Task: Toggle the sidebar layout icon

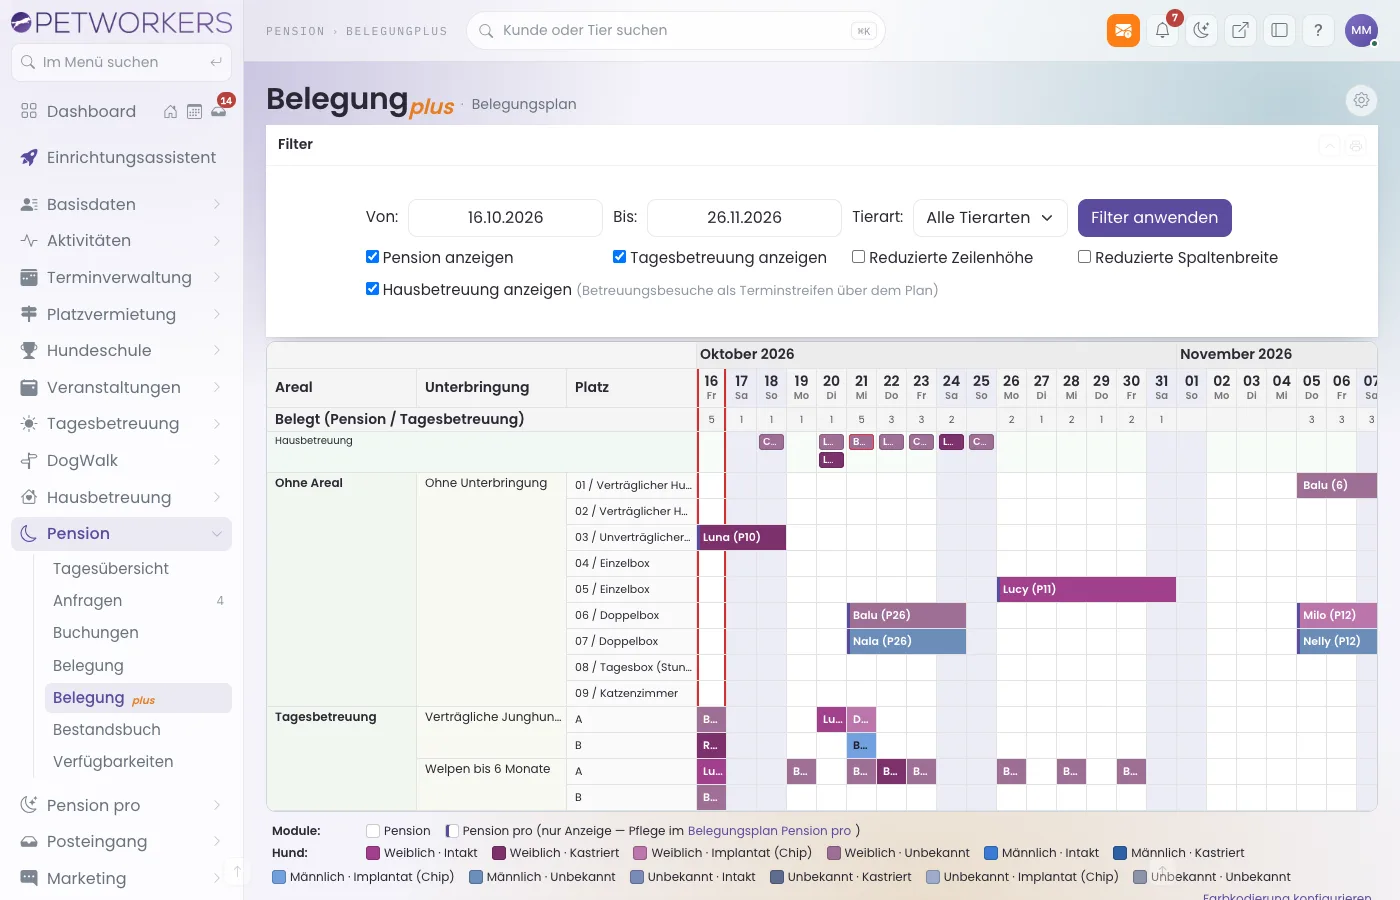Action: point(1279,30)
